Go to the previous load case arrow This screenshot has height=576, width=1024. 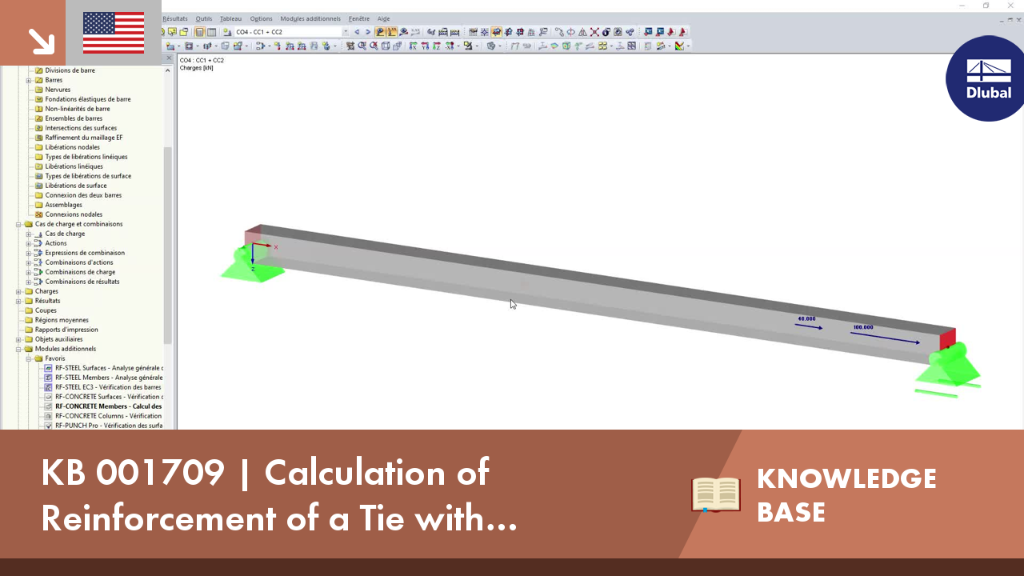pyautogui.click(x=357, y=31)
